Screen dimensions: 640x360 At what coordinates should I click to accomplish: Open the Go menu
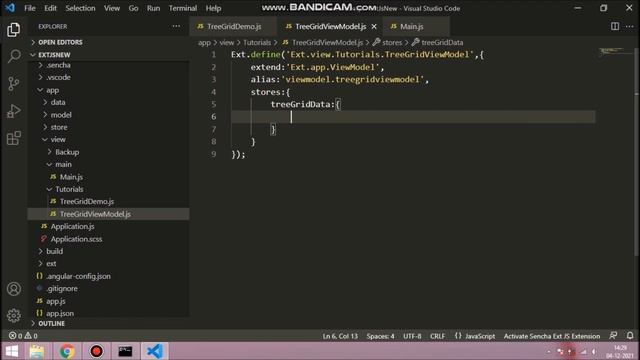(133, 8)
